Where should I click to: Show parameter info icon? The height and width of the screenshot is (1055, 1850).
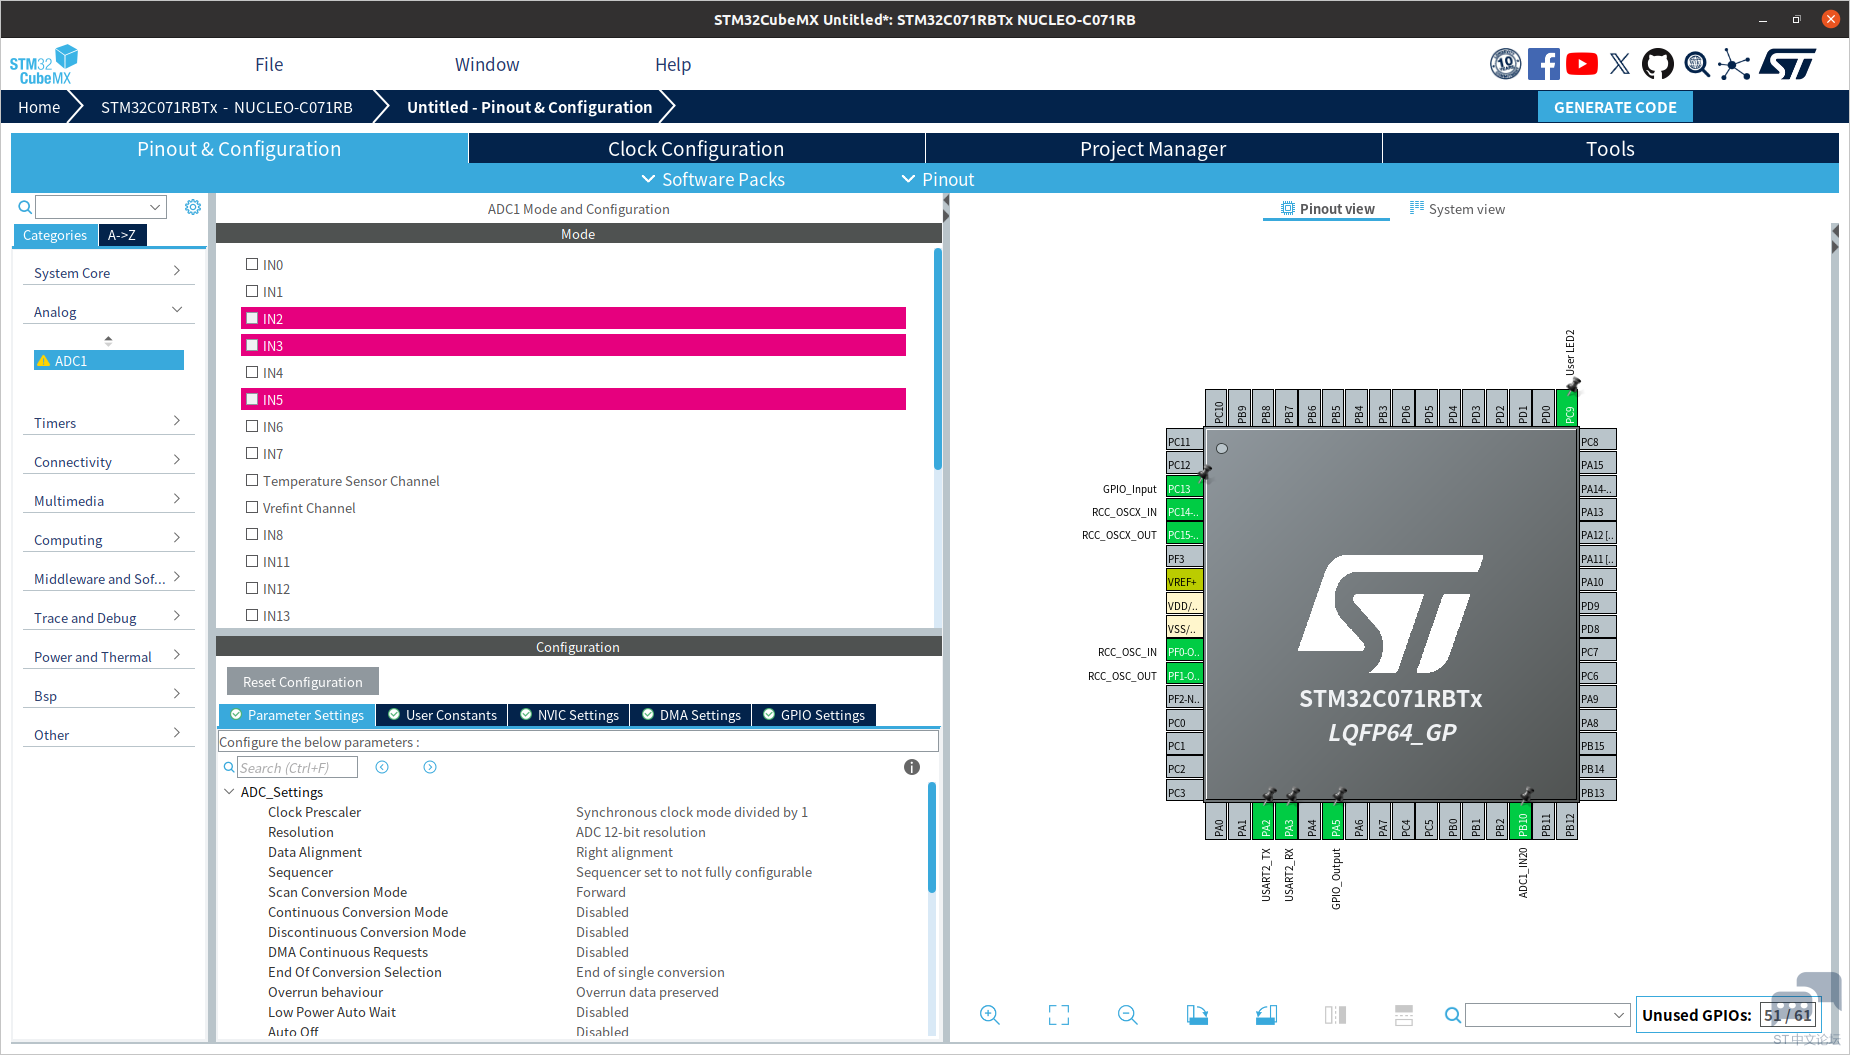912,767
